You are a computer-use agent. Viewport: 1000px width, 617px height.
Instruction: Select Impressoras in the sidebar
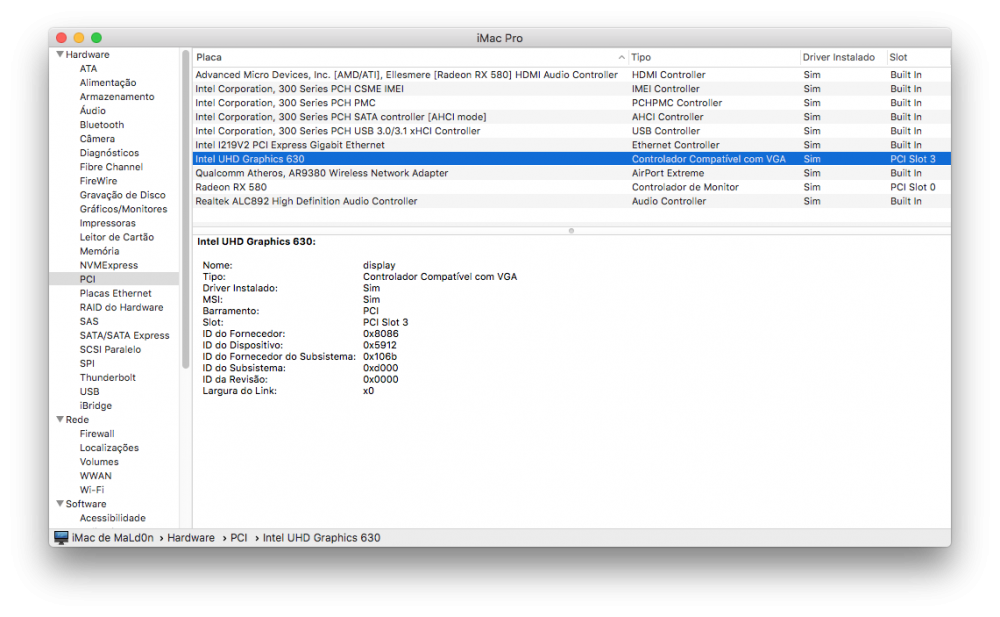107,223
